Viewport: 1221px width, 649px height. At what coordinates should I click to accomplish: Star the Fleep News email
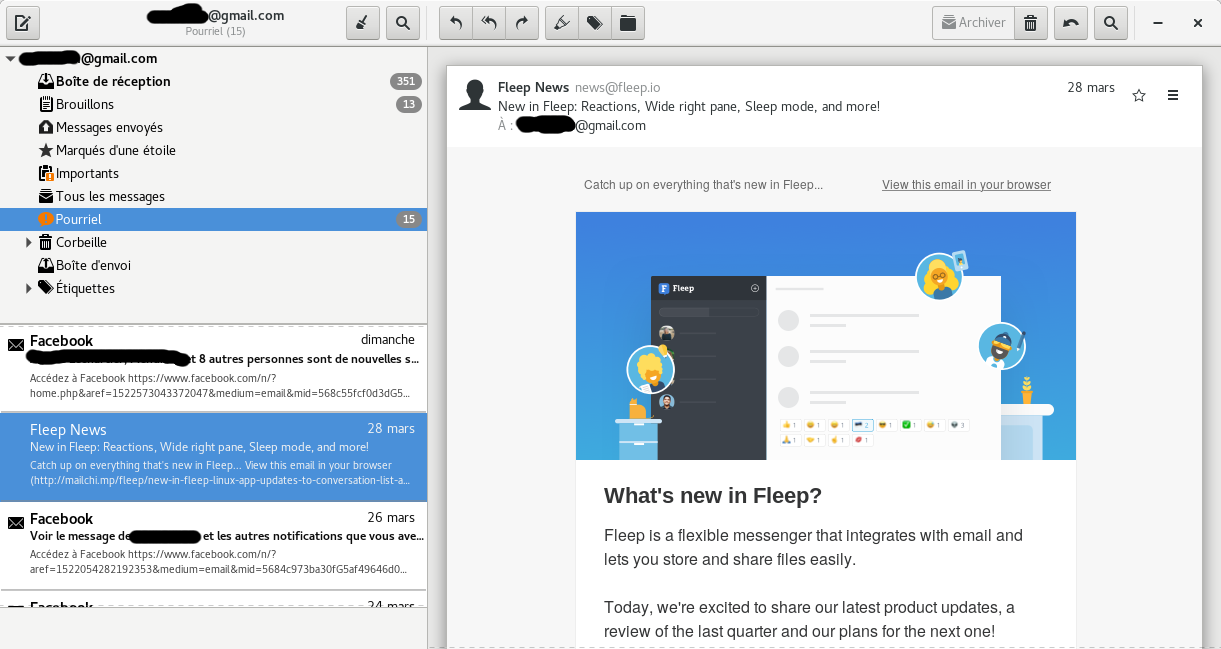pyautogui.click(x=1138, y=96)
